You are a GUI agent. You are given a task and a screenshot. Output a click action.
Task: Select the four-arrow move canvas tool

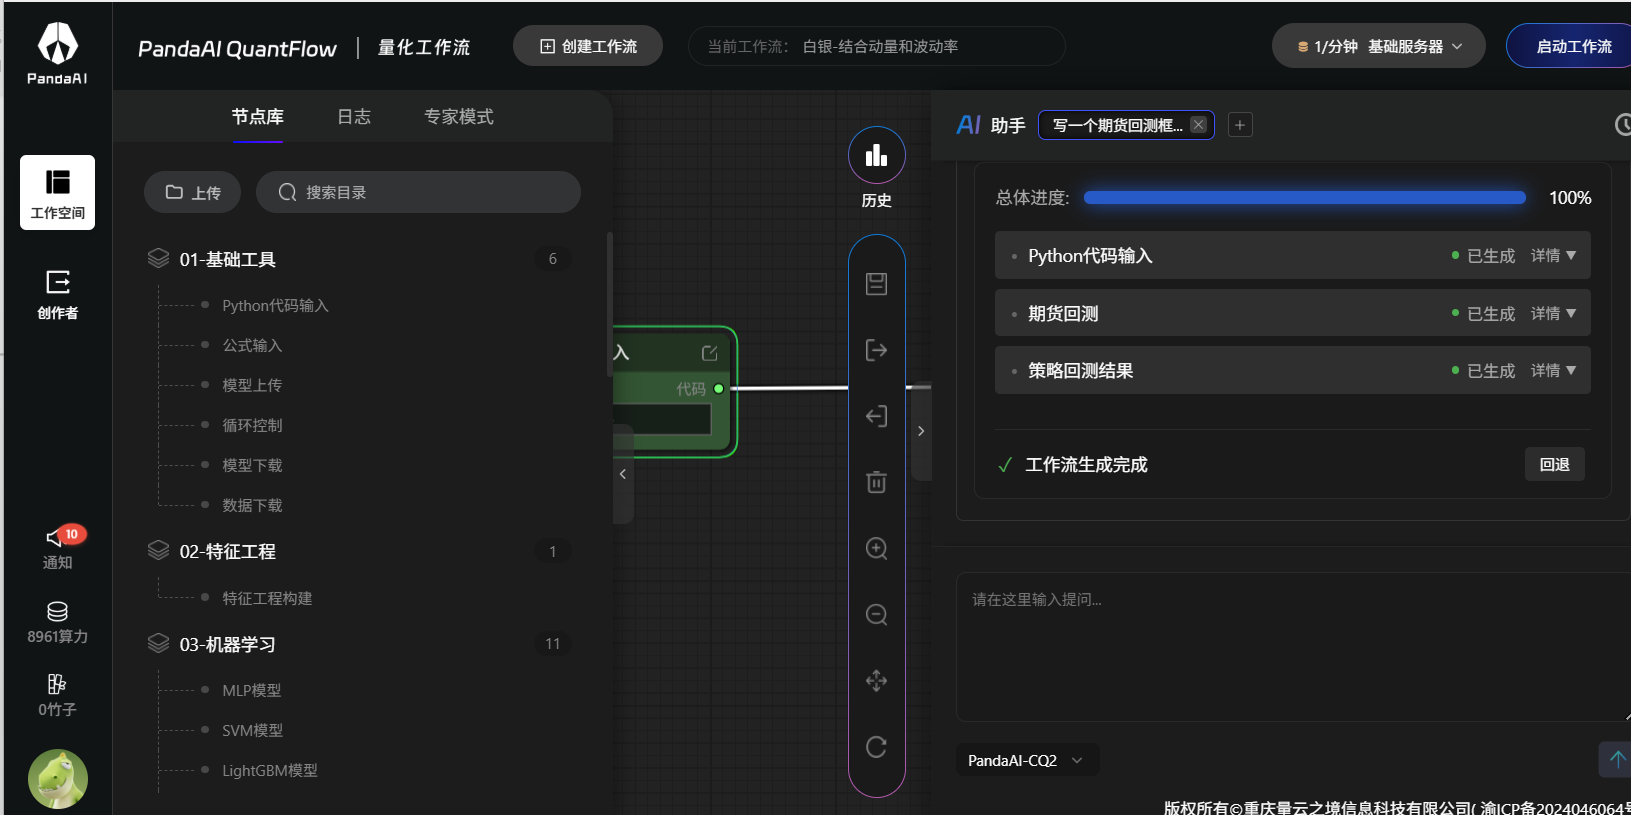pyautogui.click(x=877, y=681)
